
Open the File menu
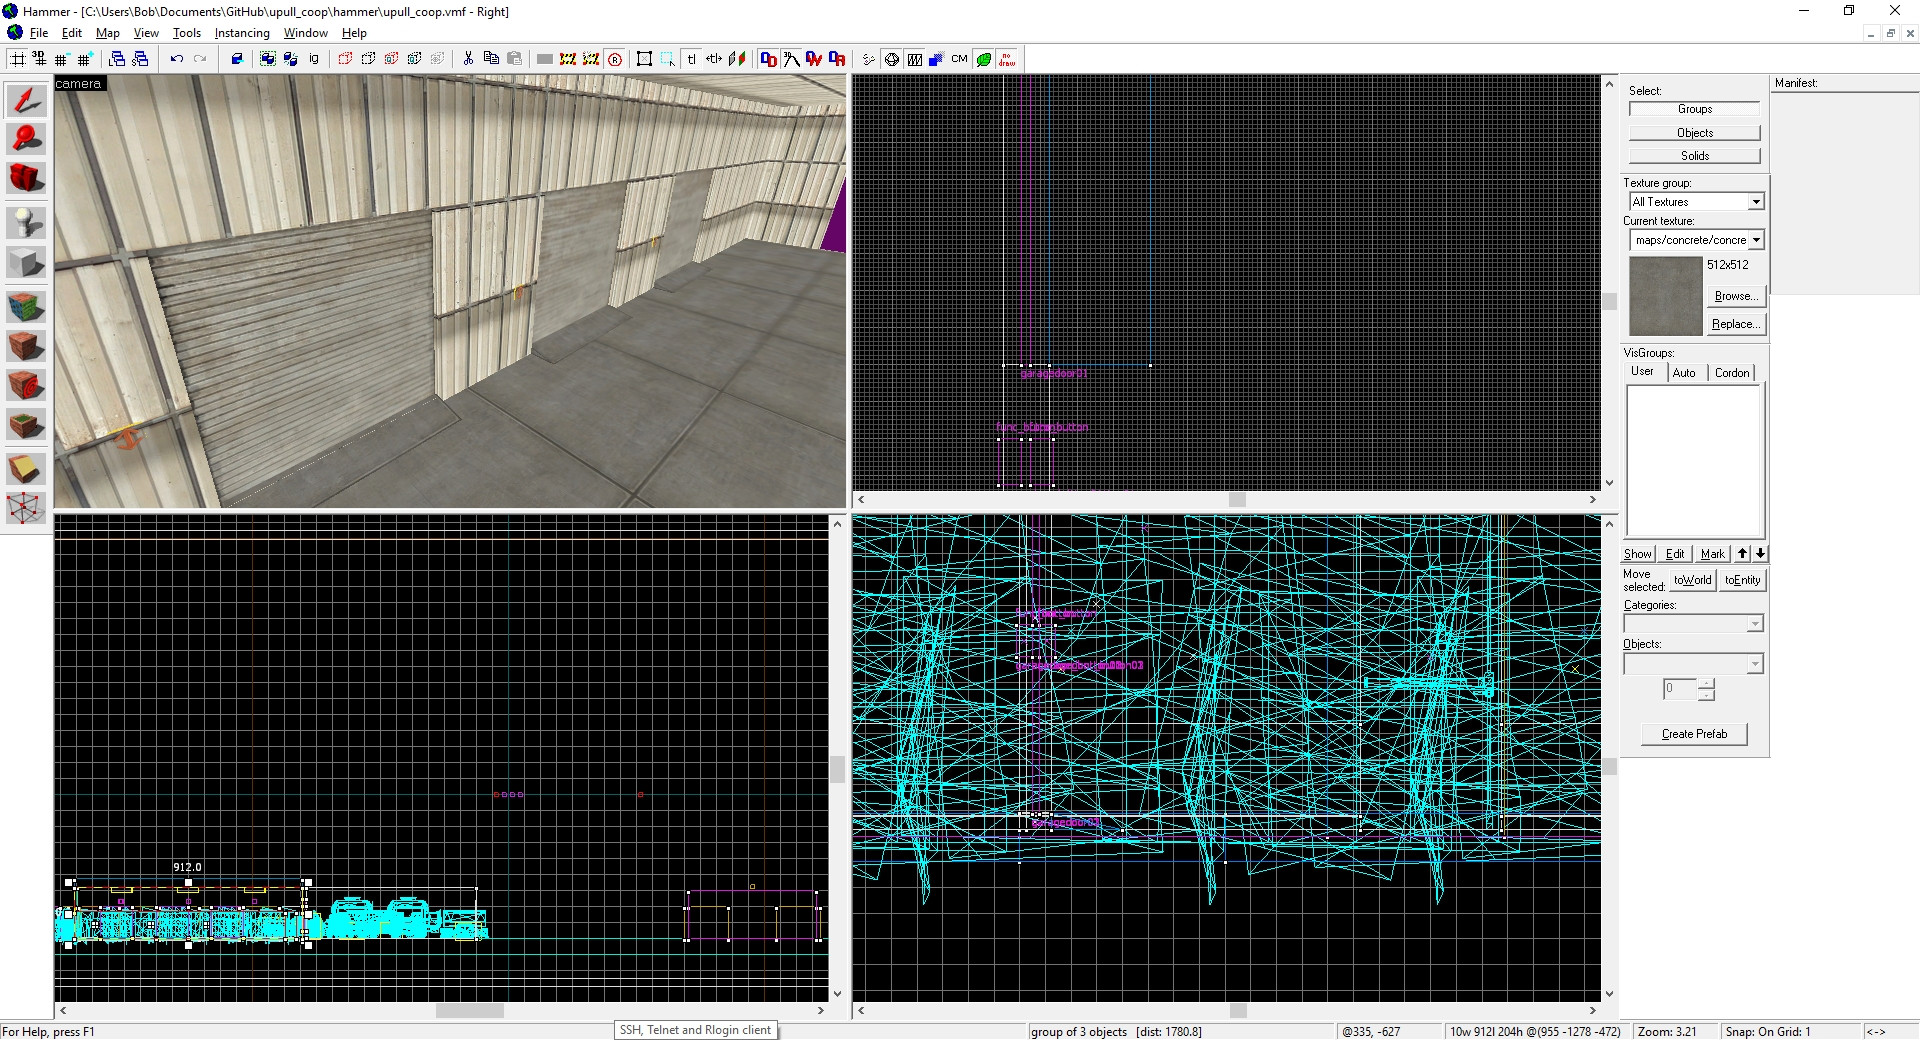[39, 33]
